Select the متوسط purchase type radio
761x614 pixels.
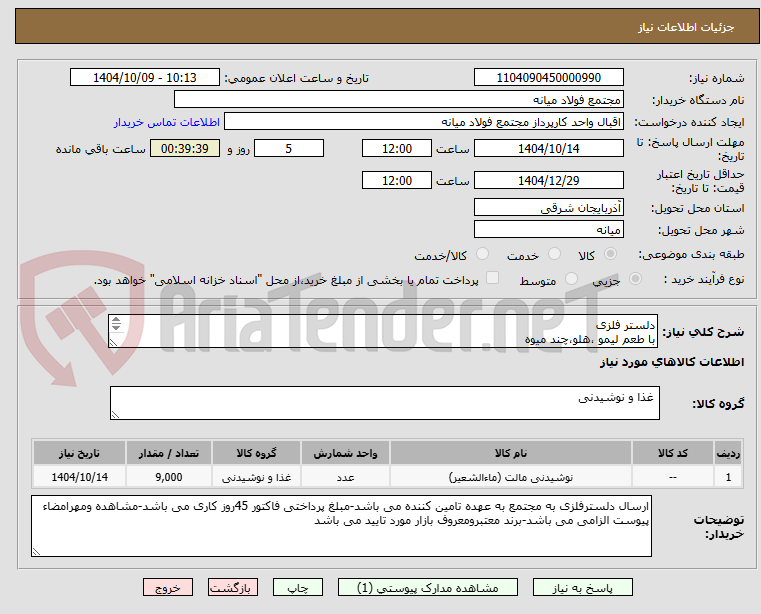571,279
